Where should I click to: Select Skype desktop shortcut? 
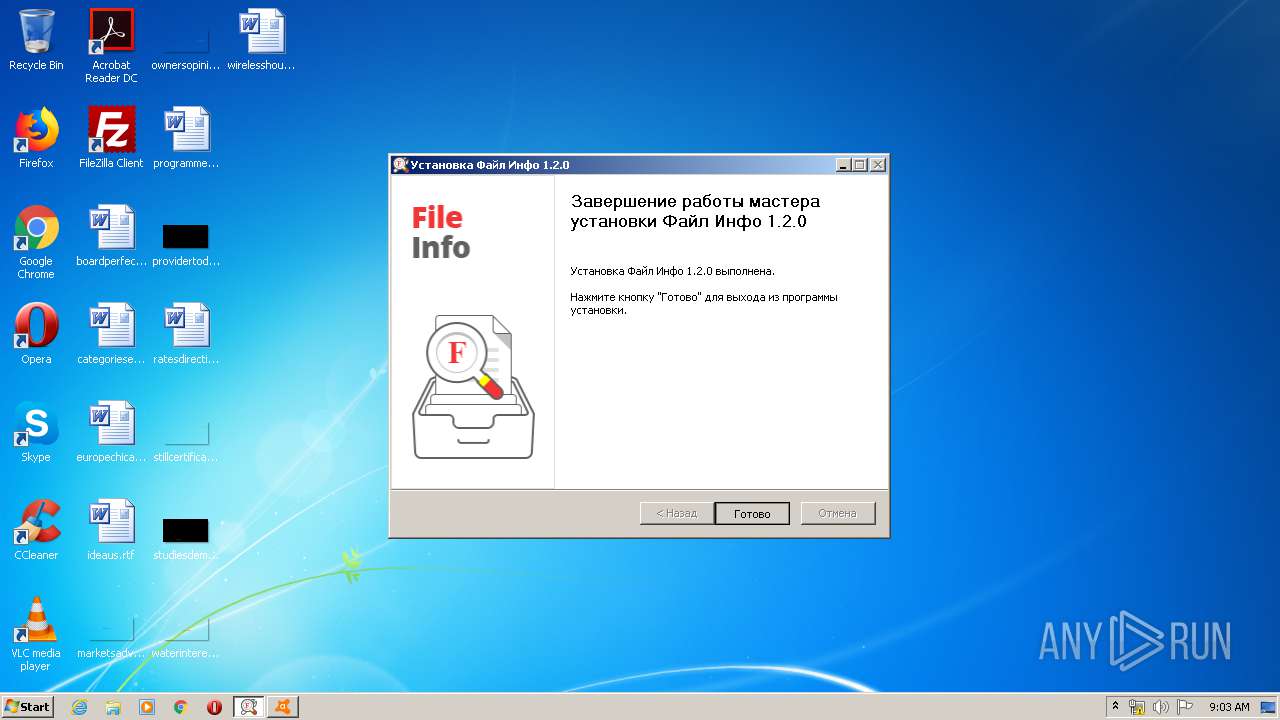coord(36,432)
